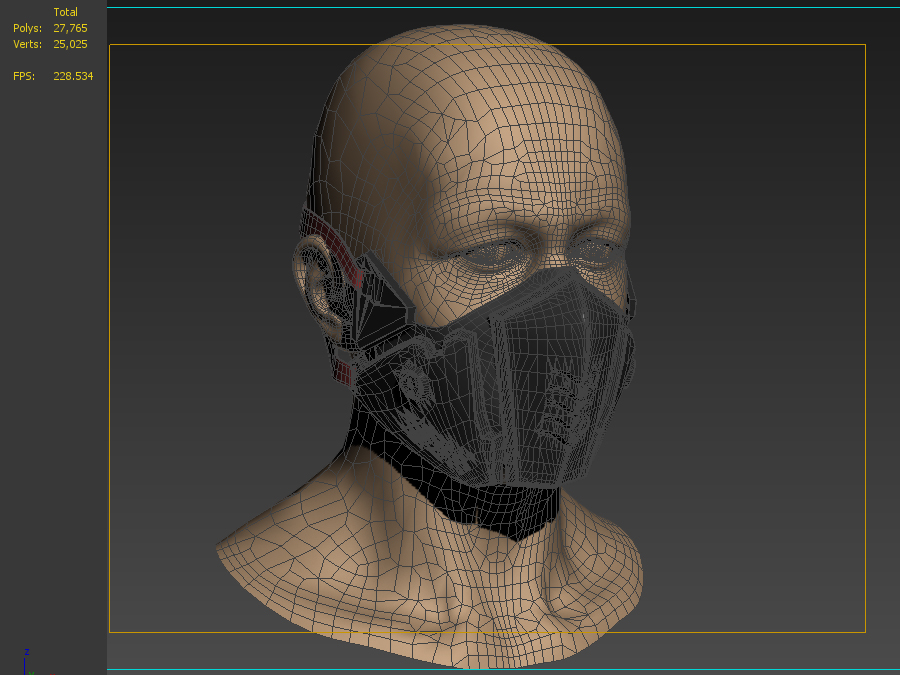The height and width of the screenshot is (675, 900).
Task: Click the red X axis gizmo arrow
Action: [52, 673]
